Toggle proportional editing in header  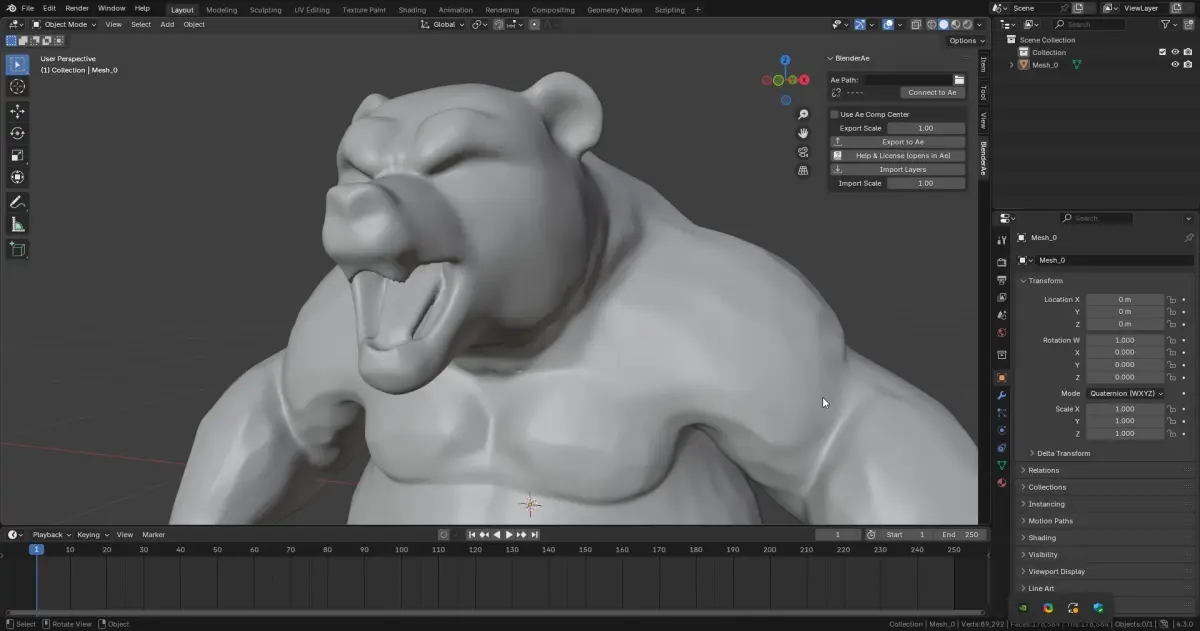point(535,24)
